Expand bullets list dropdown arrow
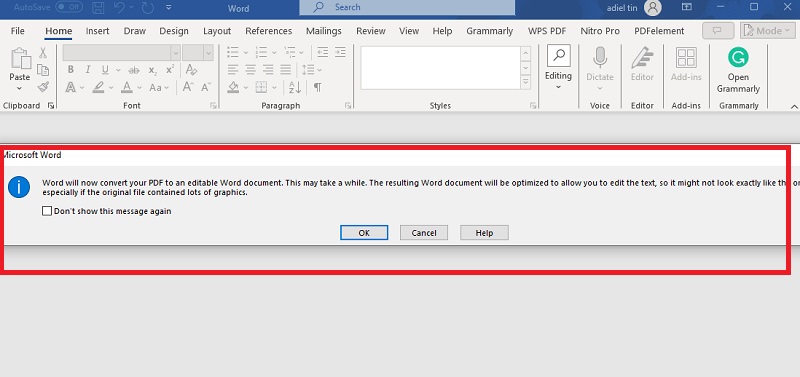This screenshot has height=377, width=800. [x=245, y=53]
